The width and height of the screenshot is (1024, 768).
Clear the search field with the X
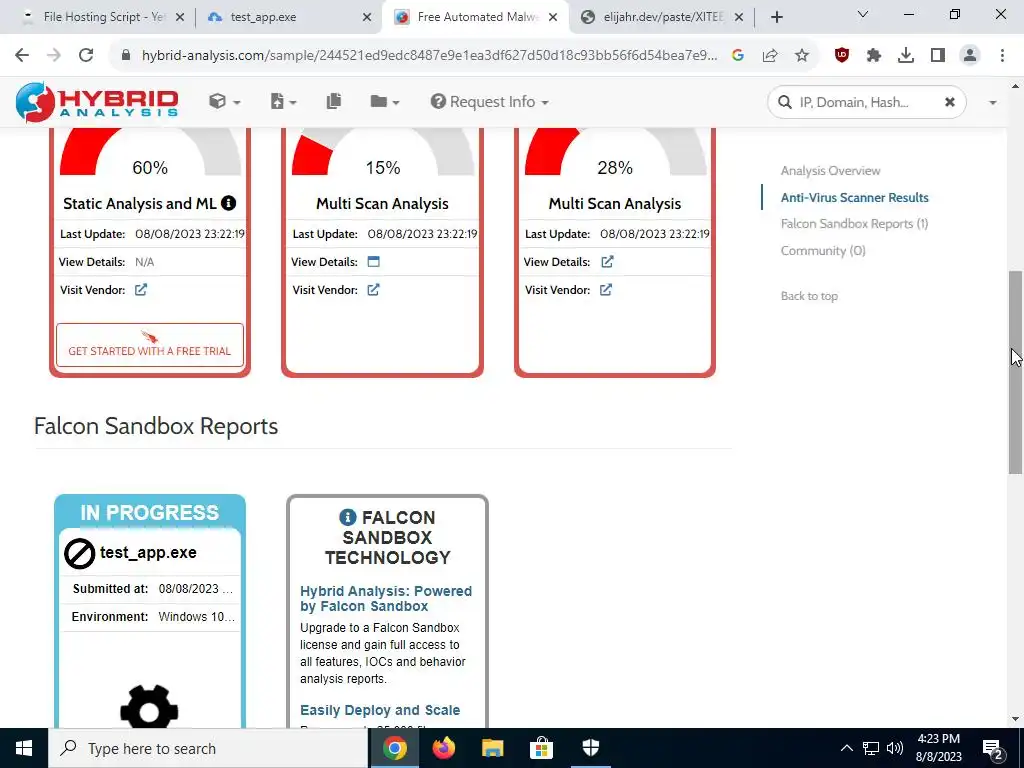pos(950,102)
